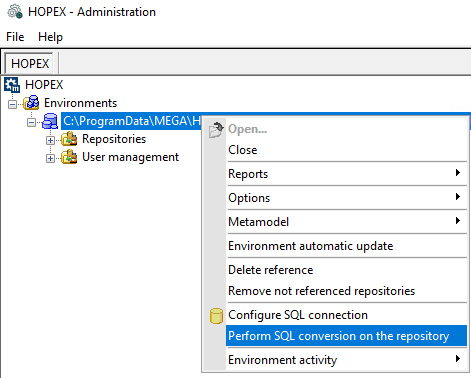Open the Metamodel submenu arrow
This screenshot has width=471, height=378.
pyautogui.click(x=458, y=221)
